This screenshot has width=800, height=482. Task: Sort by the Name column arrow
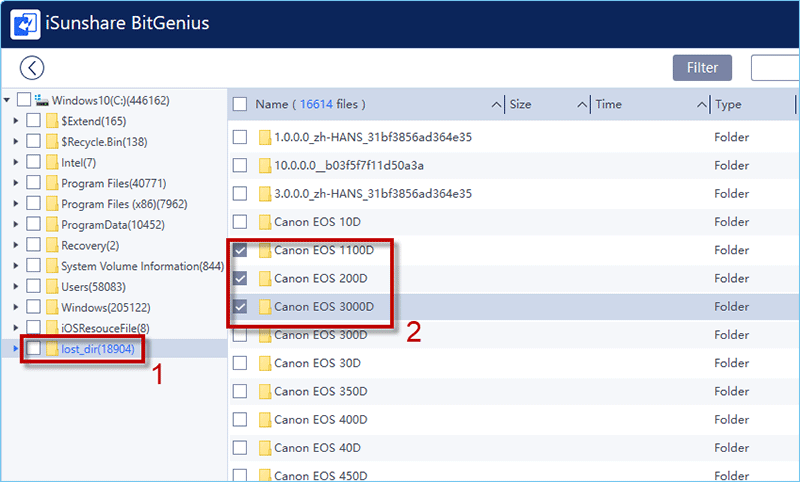(496, 105)
